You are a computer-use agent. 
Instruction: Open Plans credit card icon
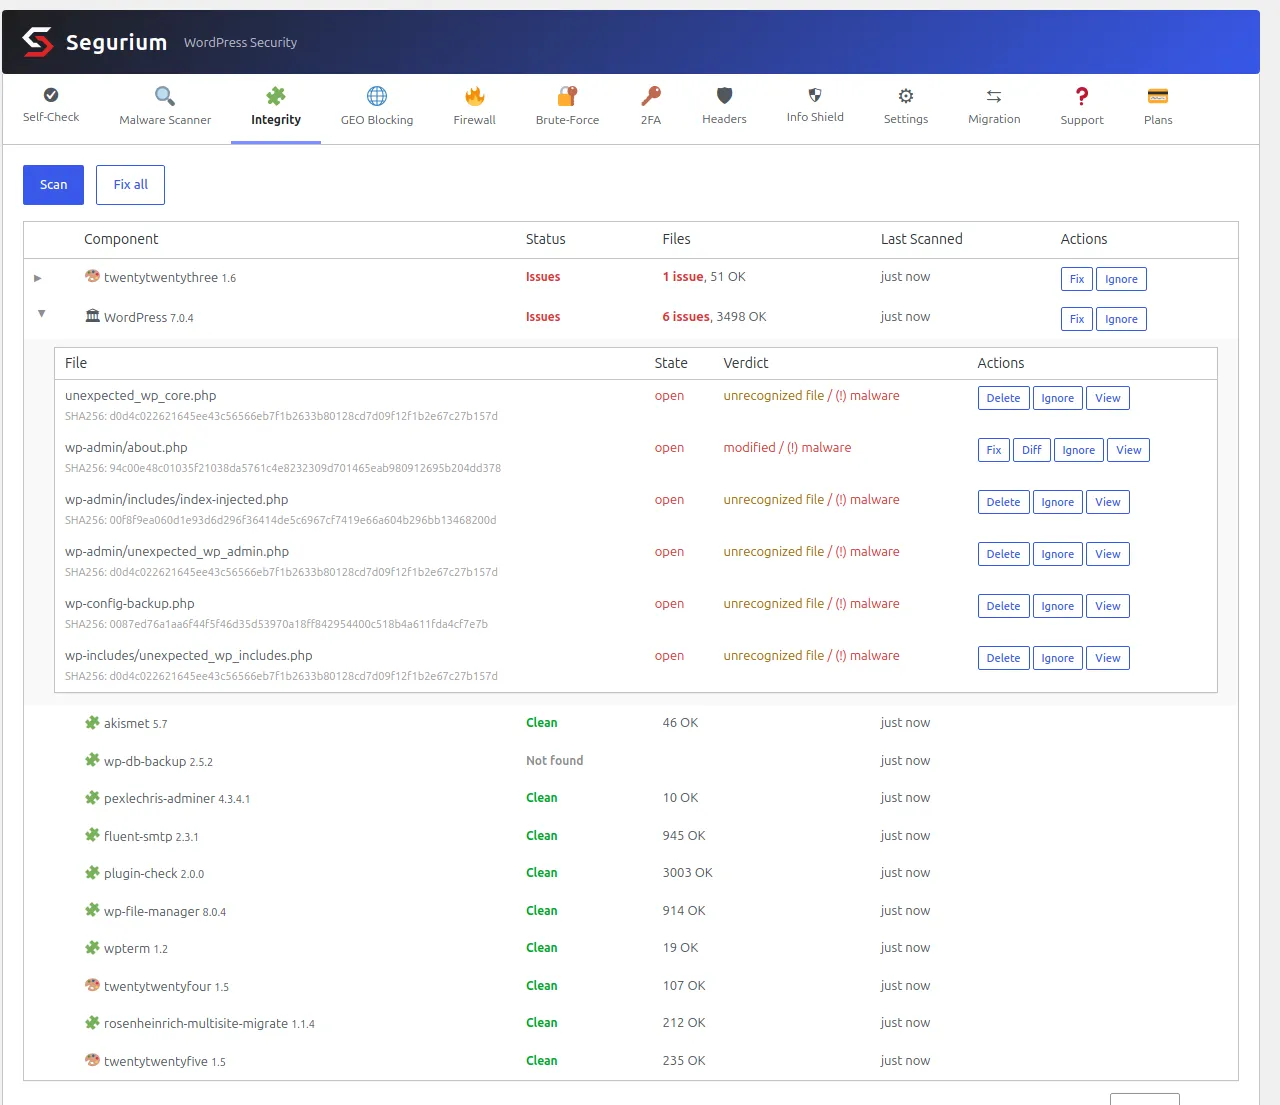tap(1158, 96)
